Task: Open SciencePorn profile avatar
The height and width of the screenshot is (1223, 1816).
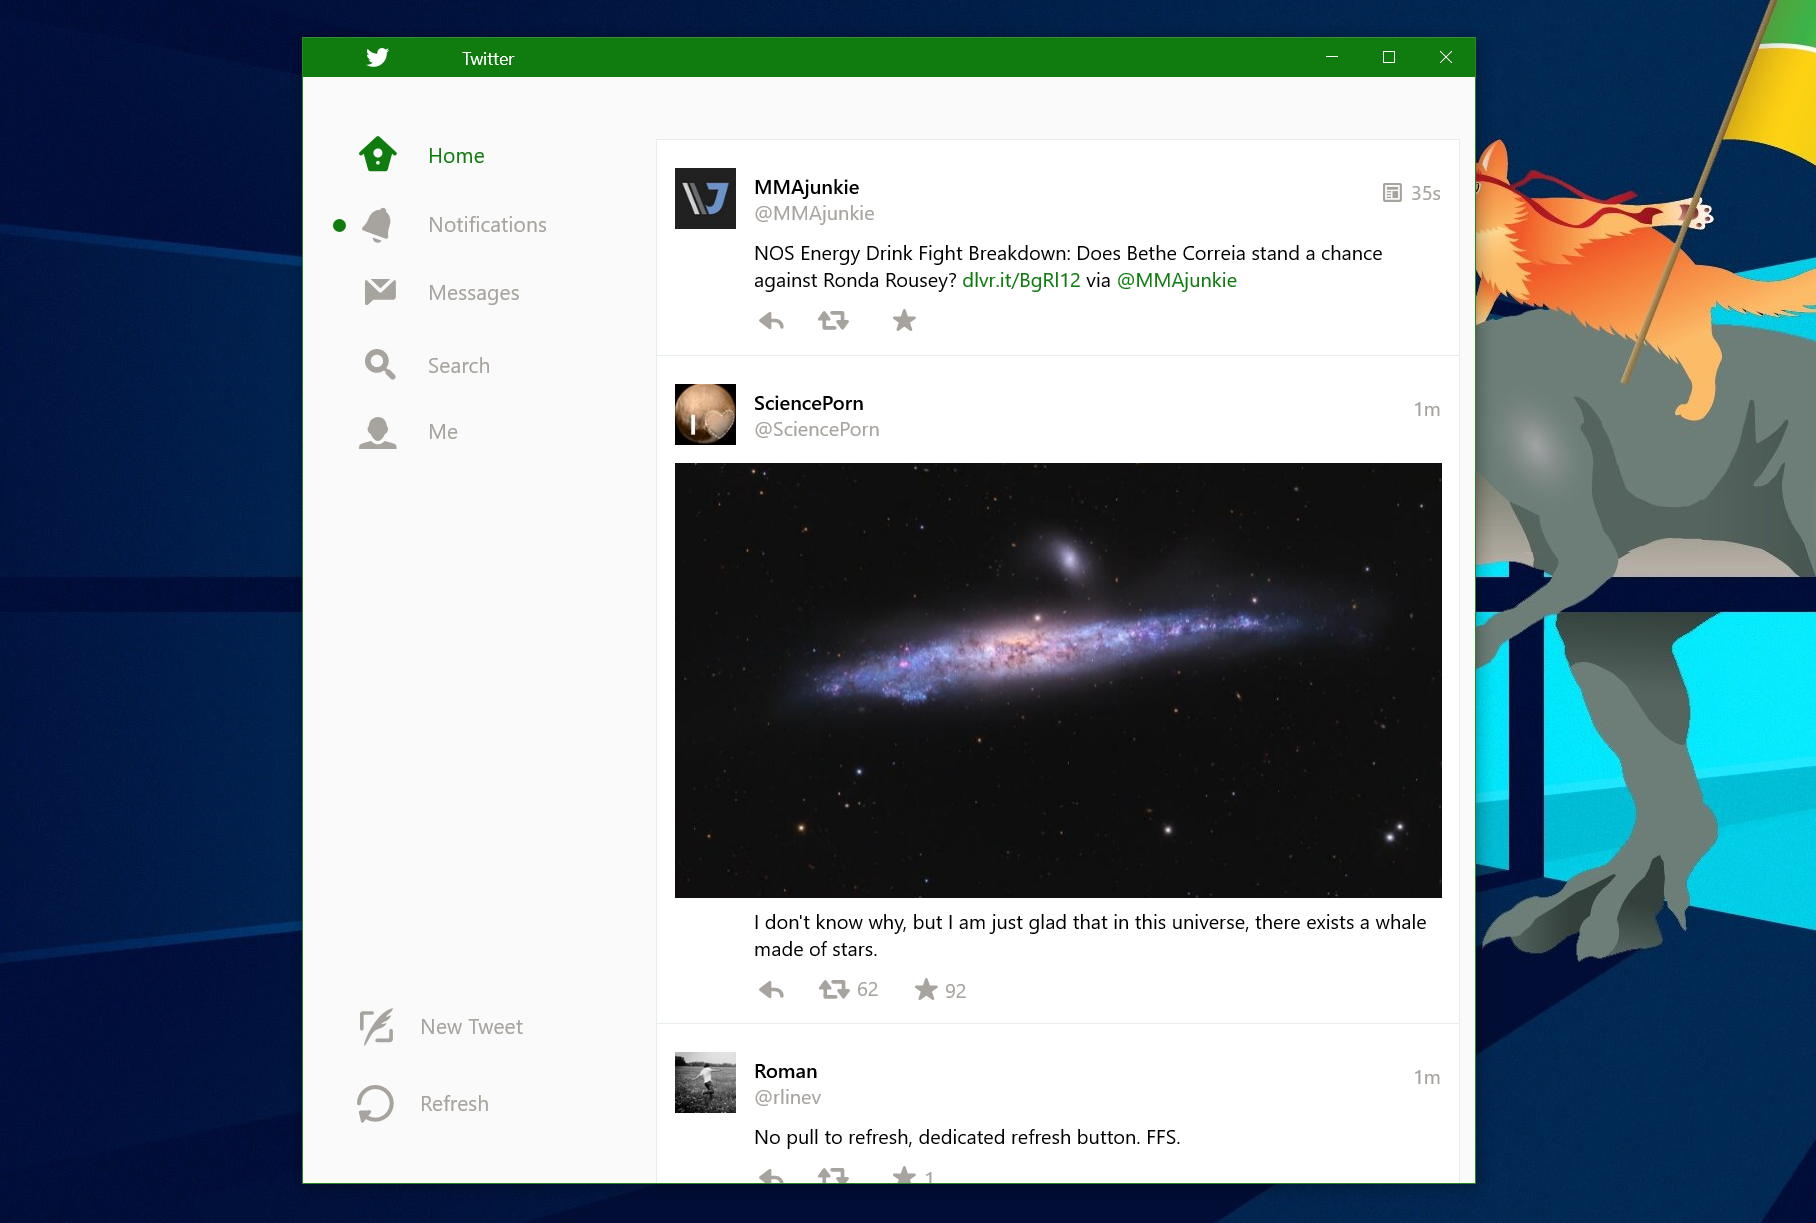Action: pos(705,414)
